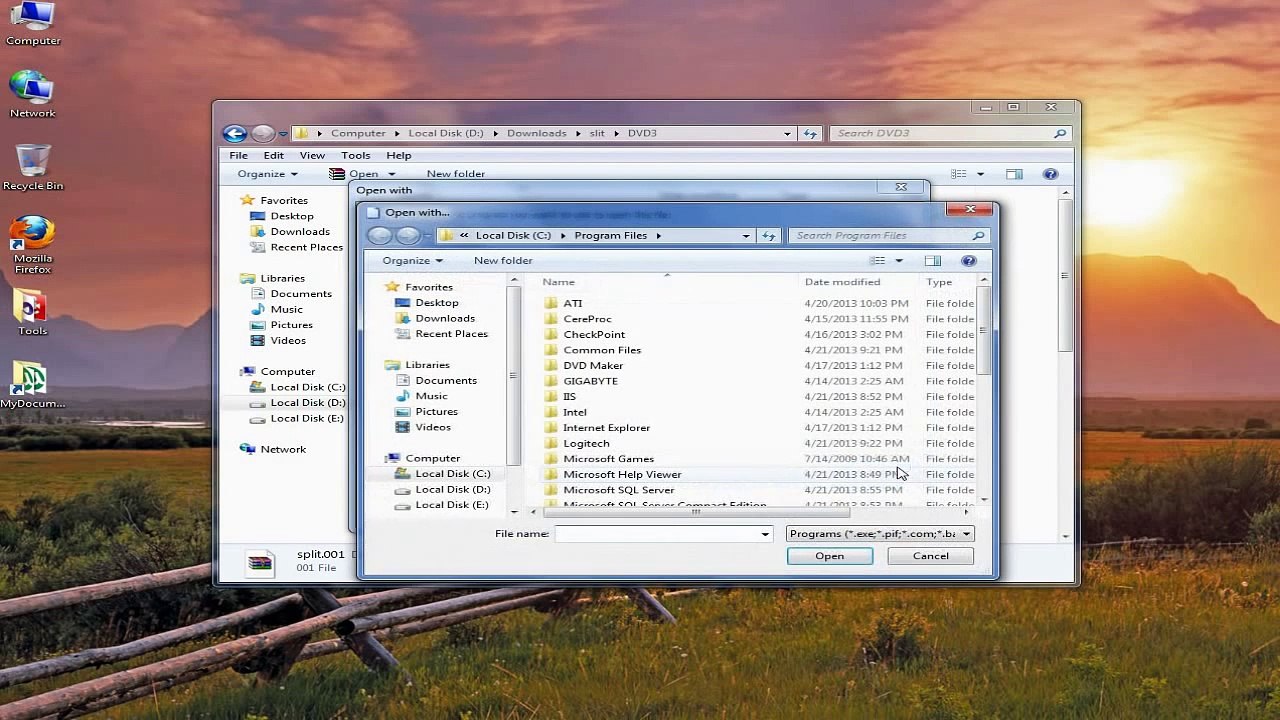Open the File menu
The image size is (1280, 720).
point(239,155)
